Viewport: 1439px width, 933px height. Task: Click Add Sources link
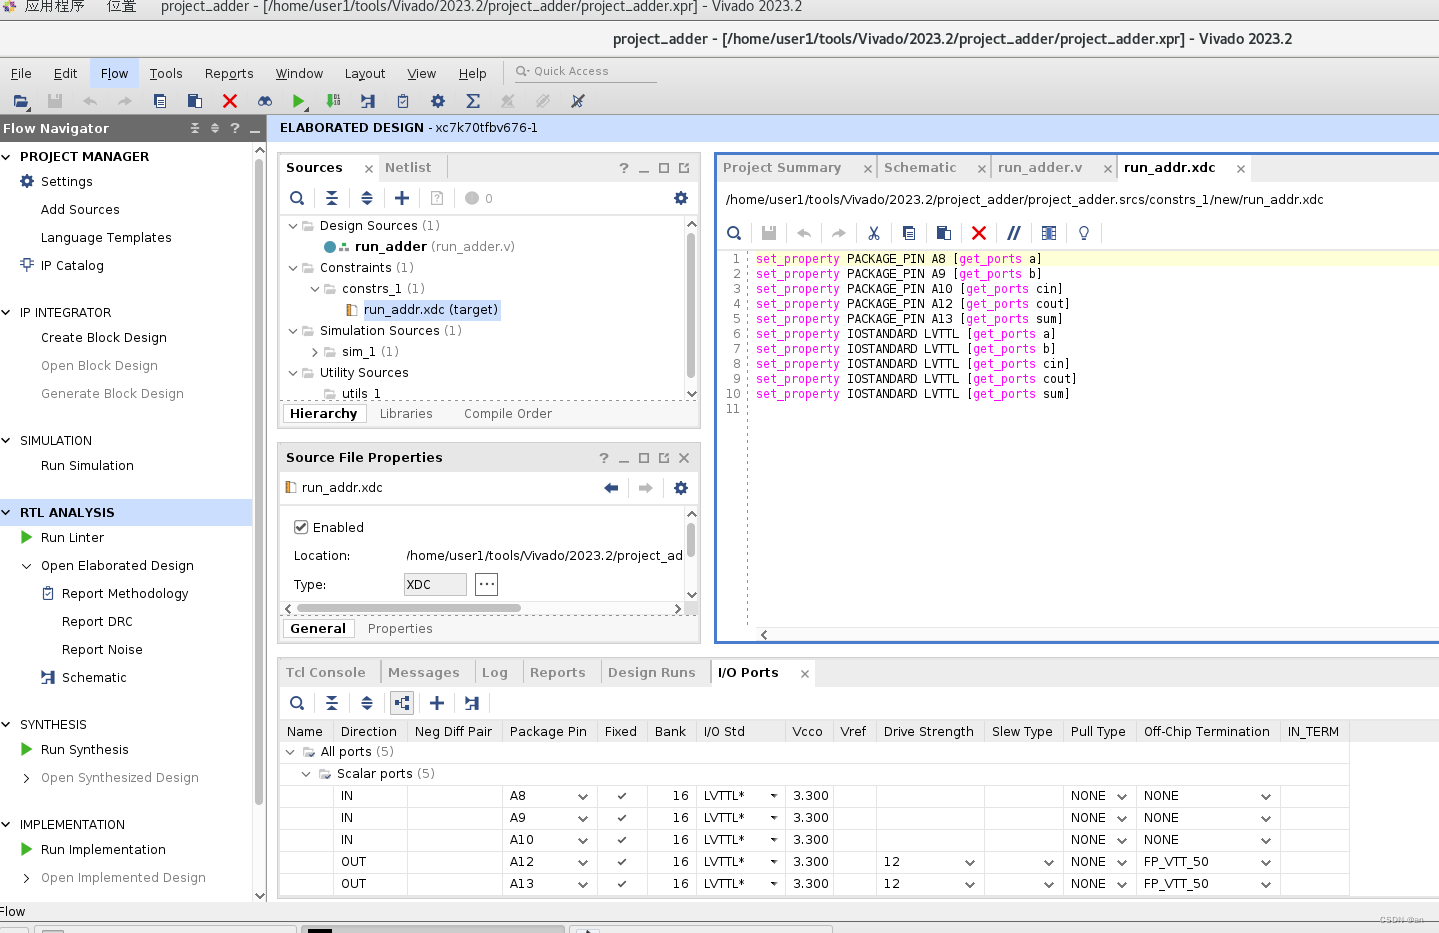click(x=80, y=210)
